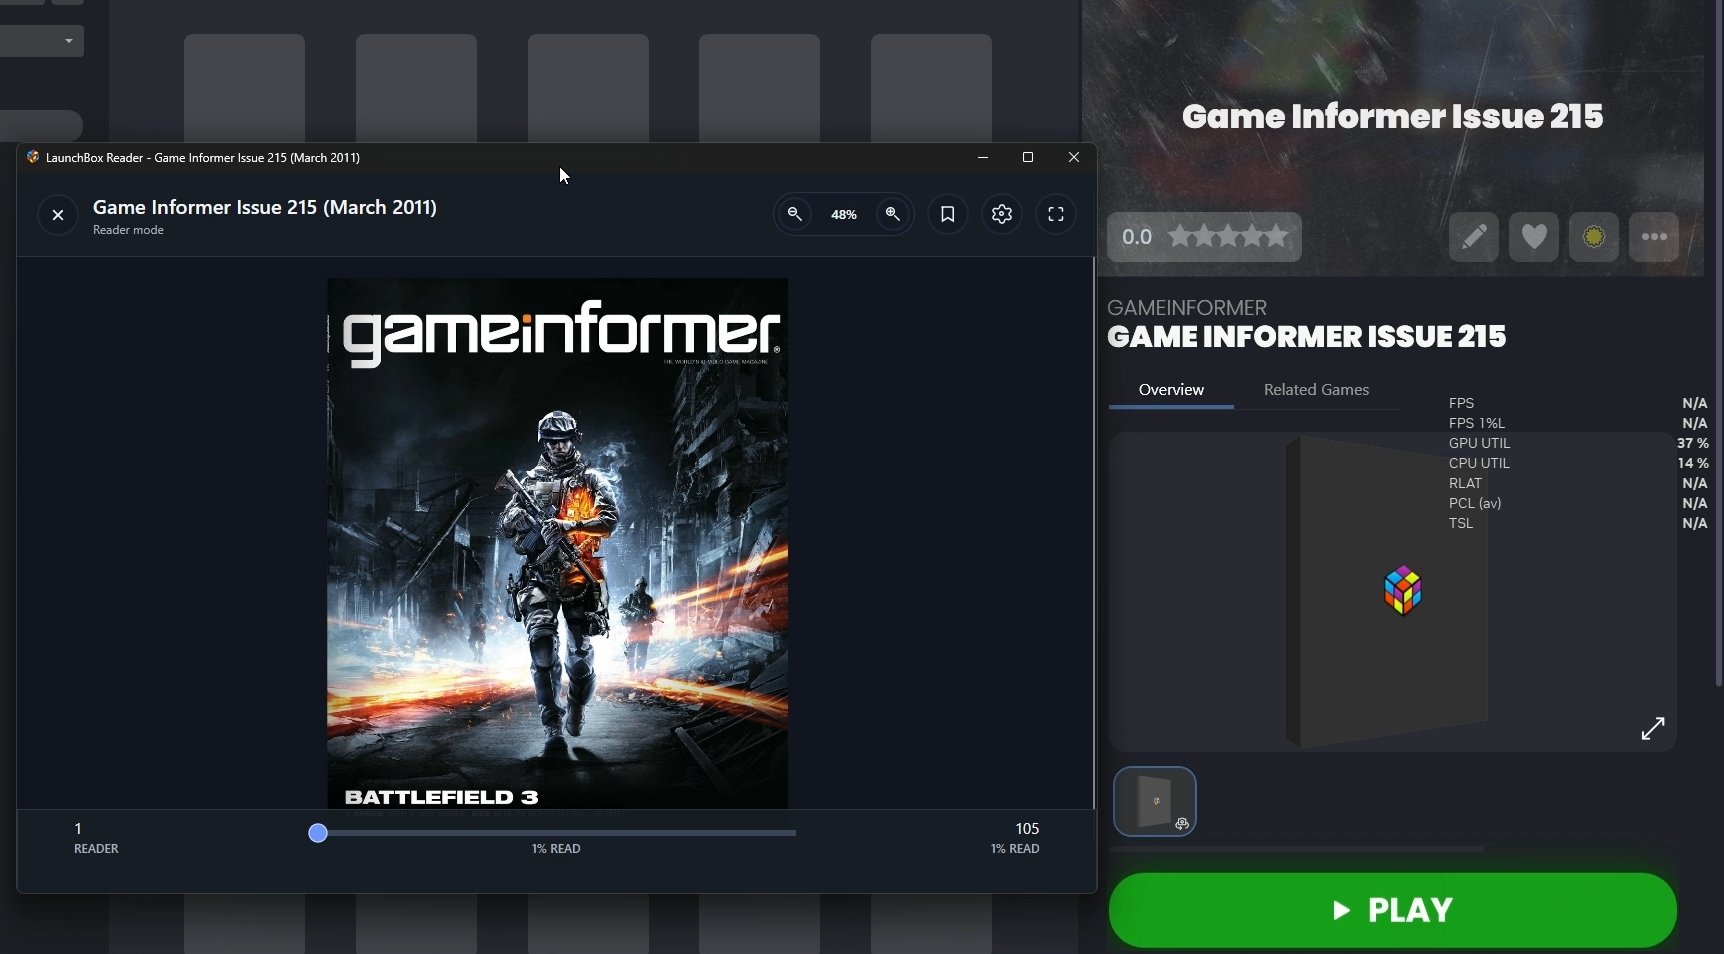Mark Game Informer Issue 215 as favorite
The width and height of the screenshot is (1724, 954).
pos(1534,237)
